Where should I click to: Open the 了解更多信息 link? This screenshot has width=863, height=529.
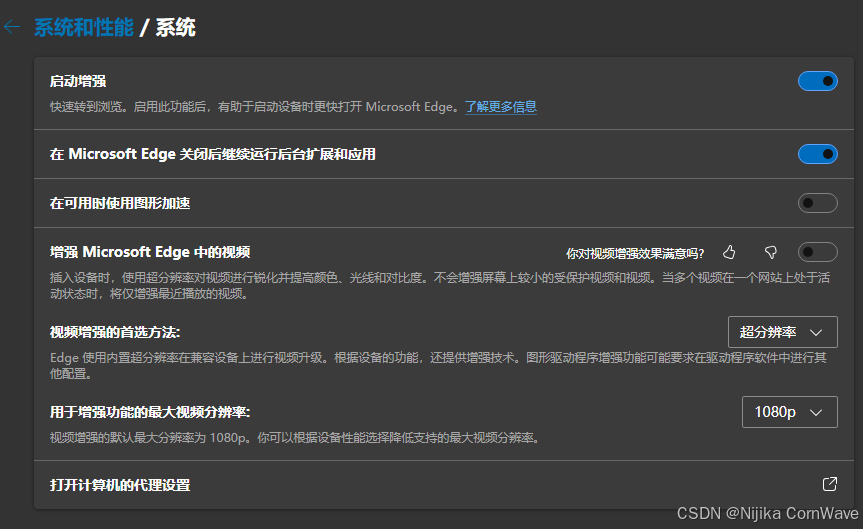(501, 106)
